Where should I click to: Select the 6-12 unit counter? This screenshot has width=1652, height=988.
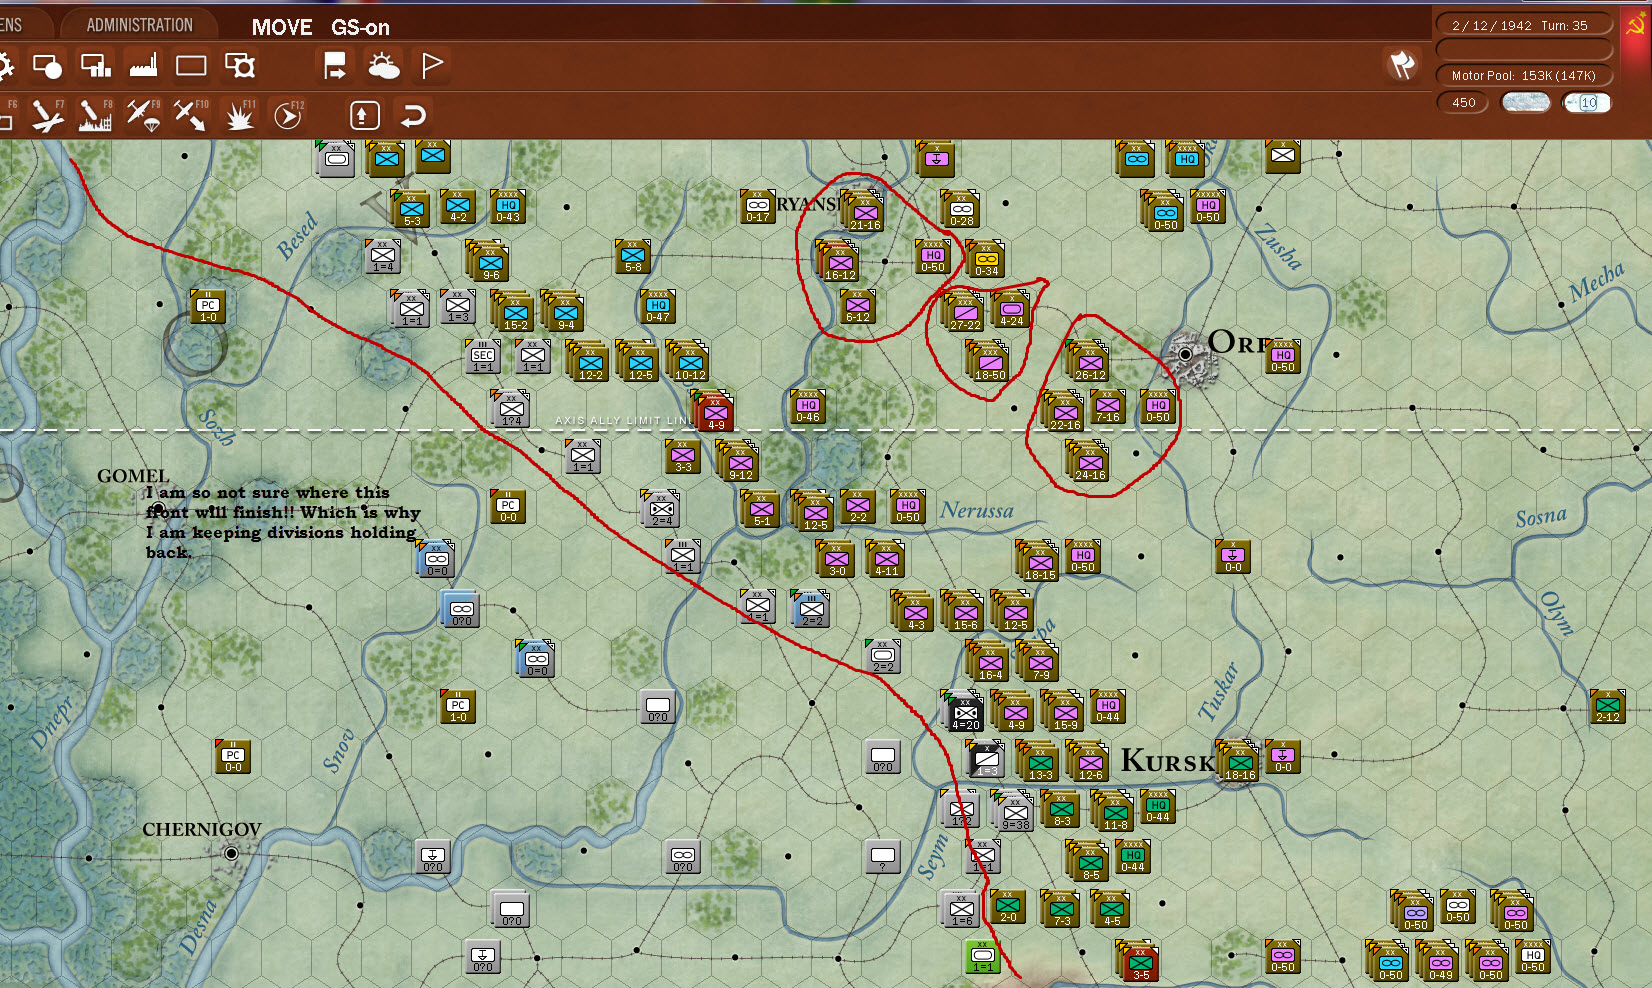857,307
